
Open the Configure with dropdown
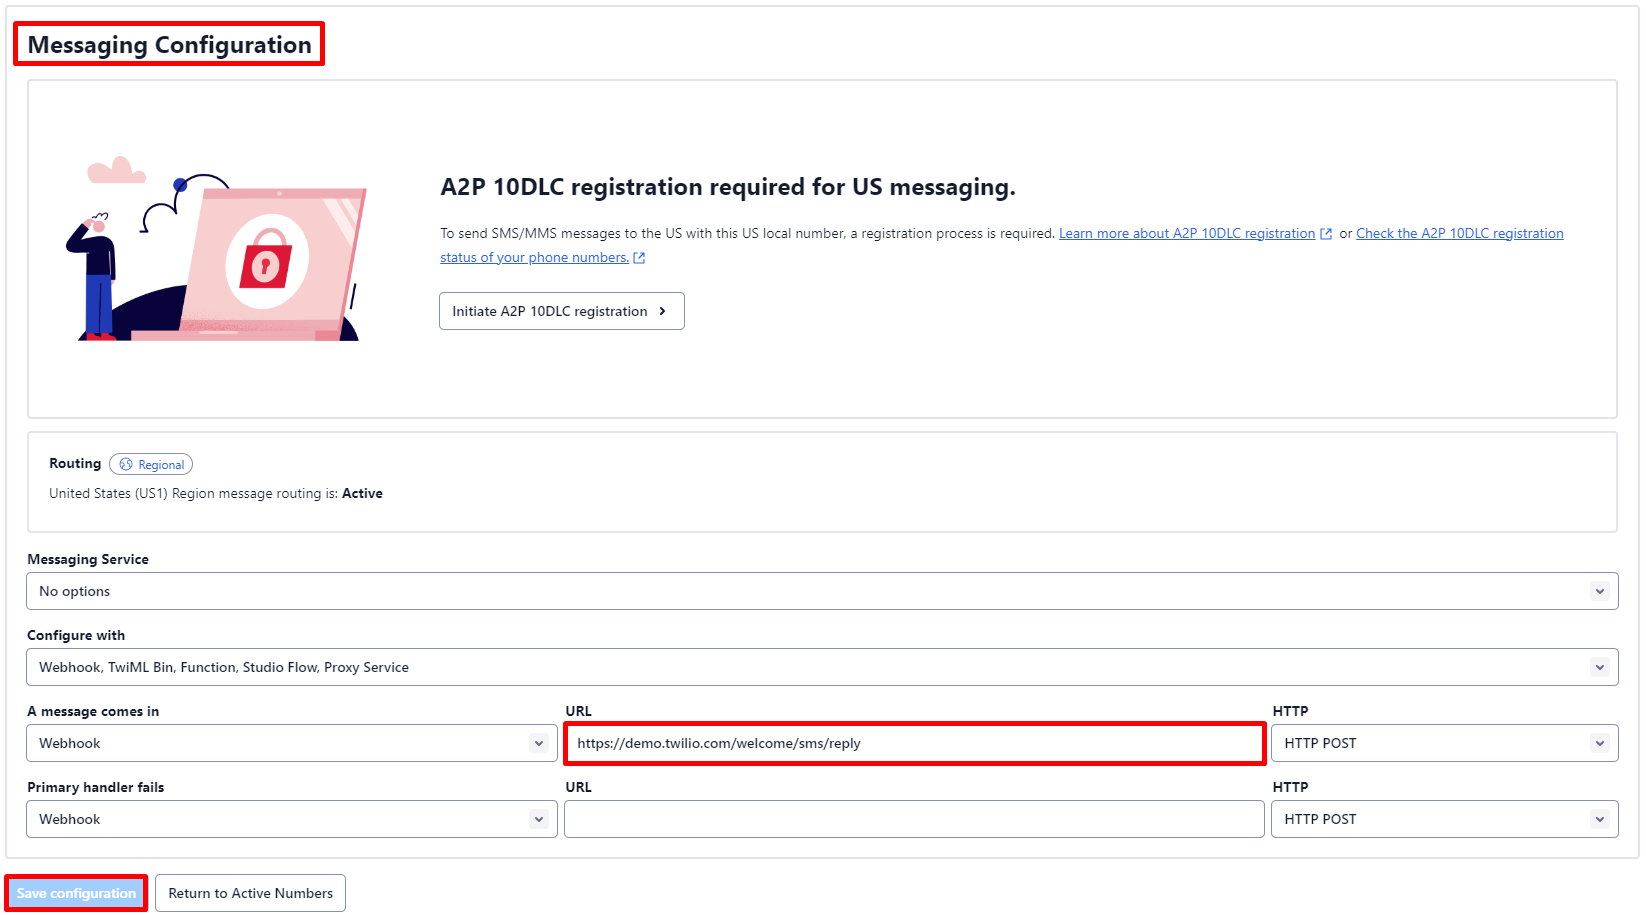[821, 667]
